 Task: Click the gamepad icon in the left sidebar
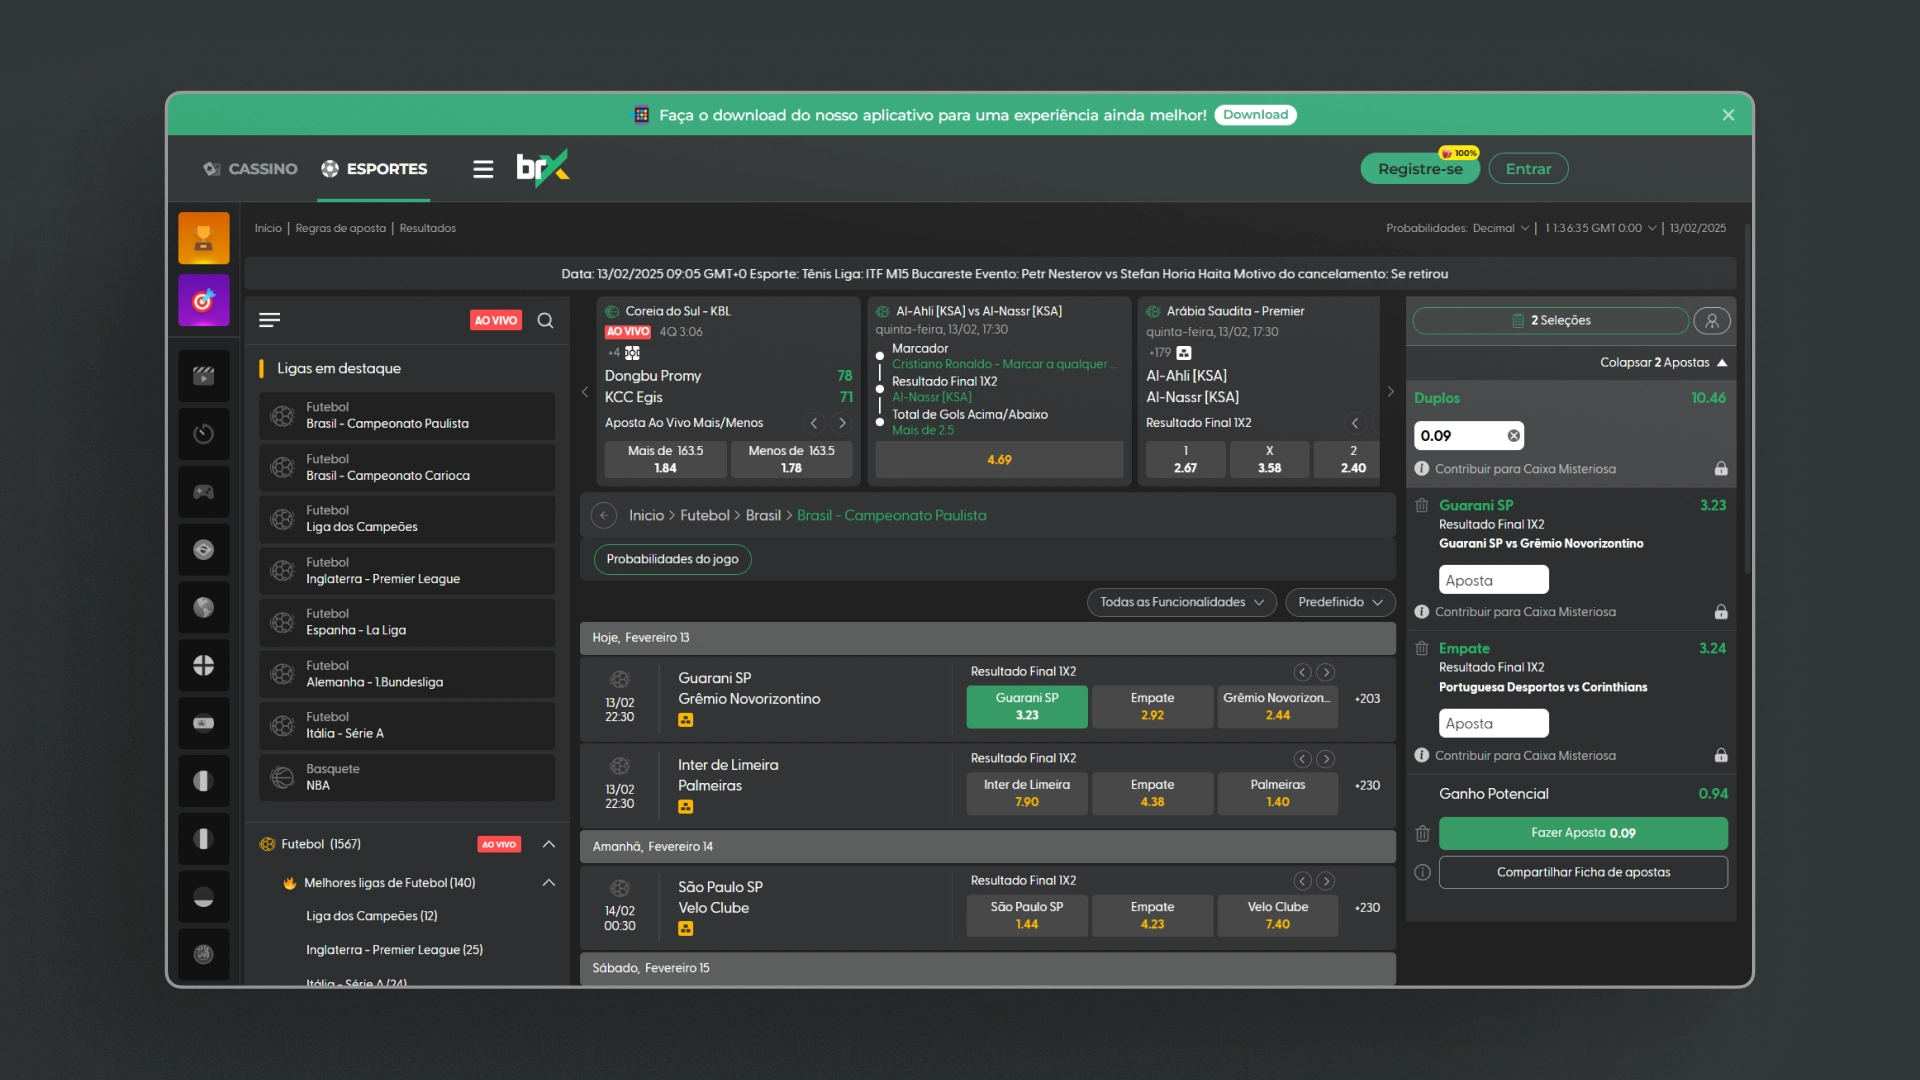pyautogui.click(x=203, y=492)
